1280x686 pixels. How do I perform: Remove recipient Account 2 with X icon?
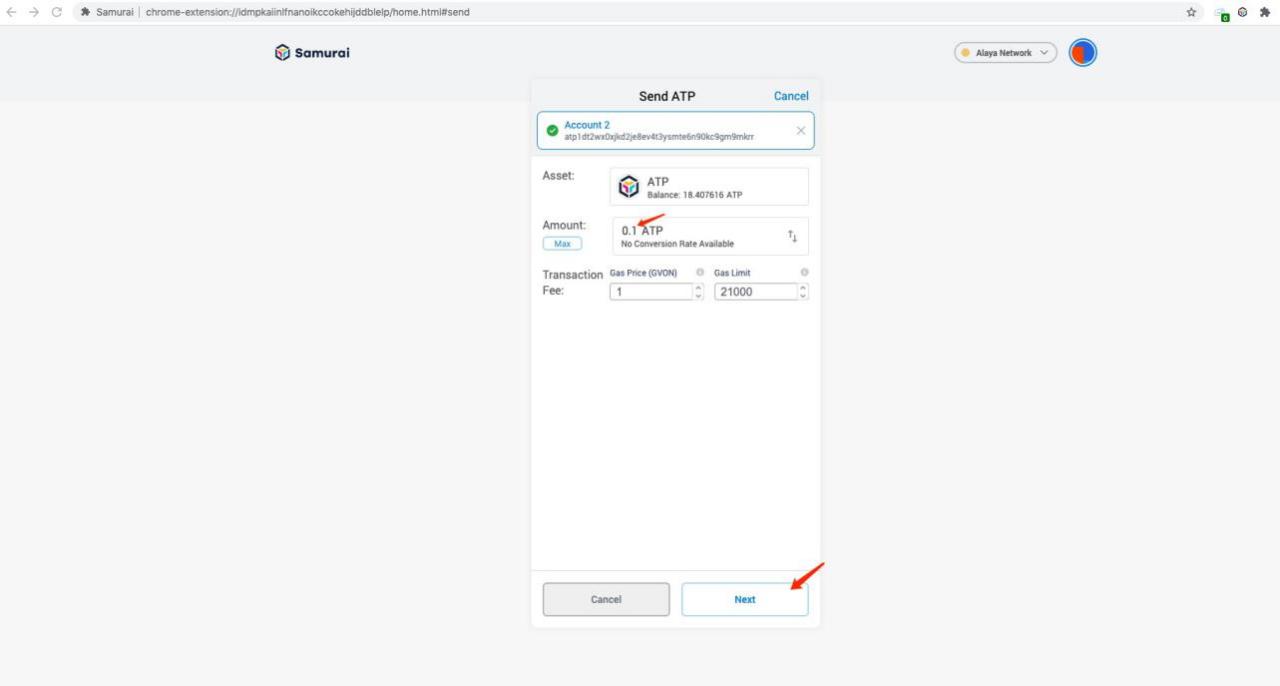pyautogui.click(x=800, y=131)
